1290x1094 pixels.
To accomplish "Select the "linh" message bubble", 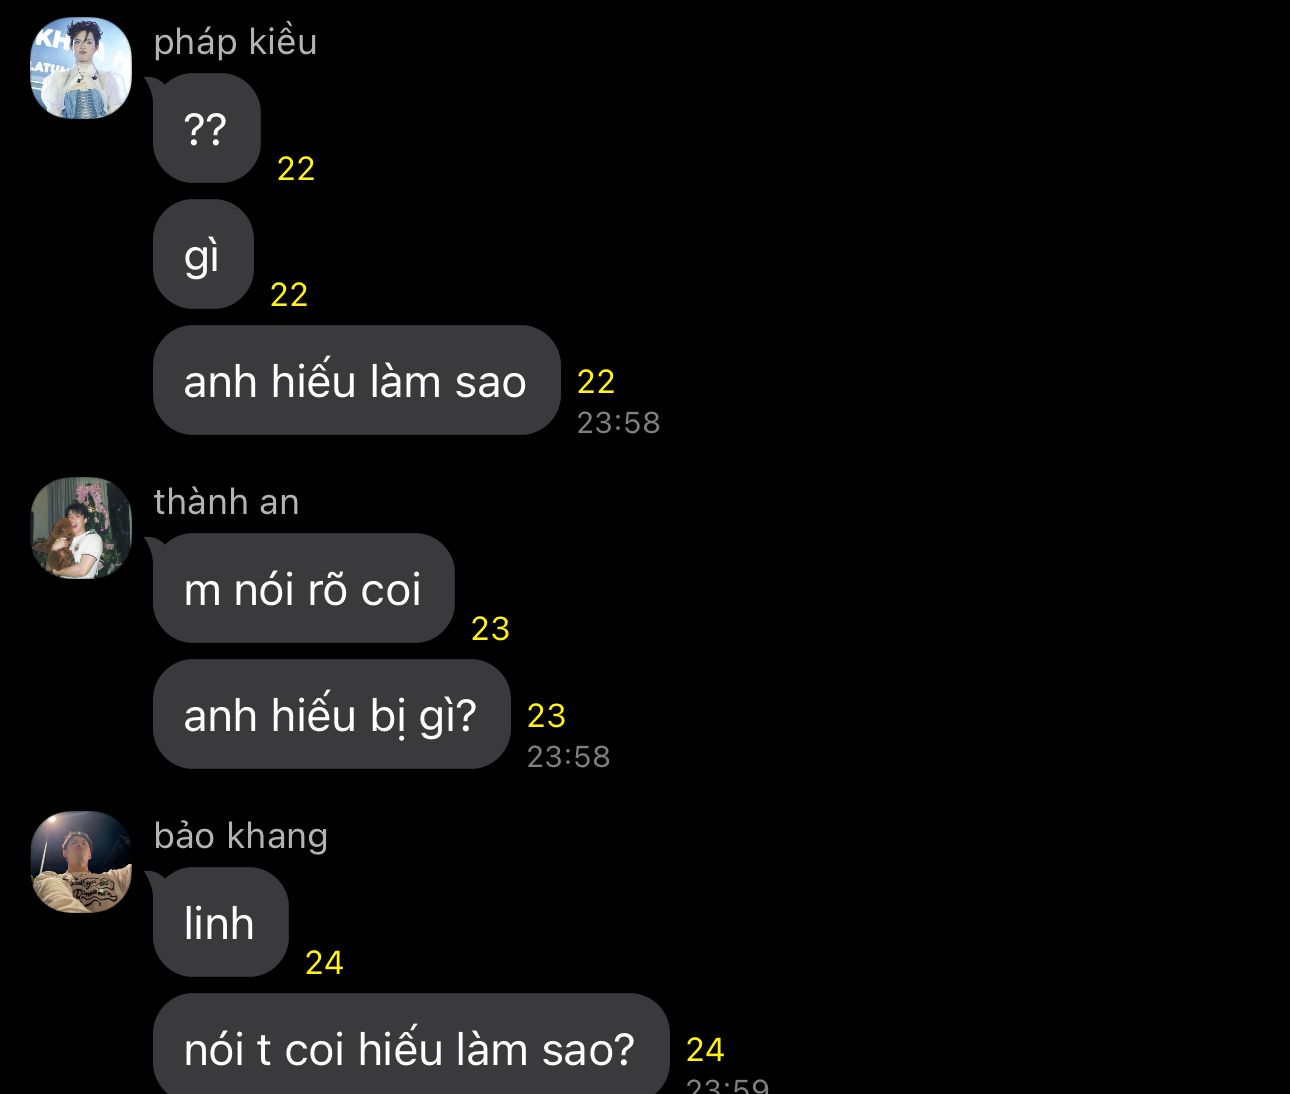I will click(220, 922).
